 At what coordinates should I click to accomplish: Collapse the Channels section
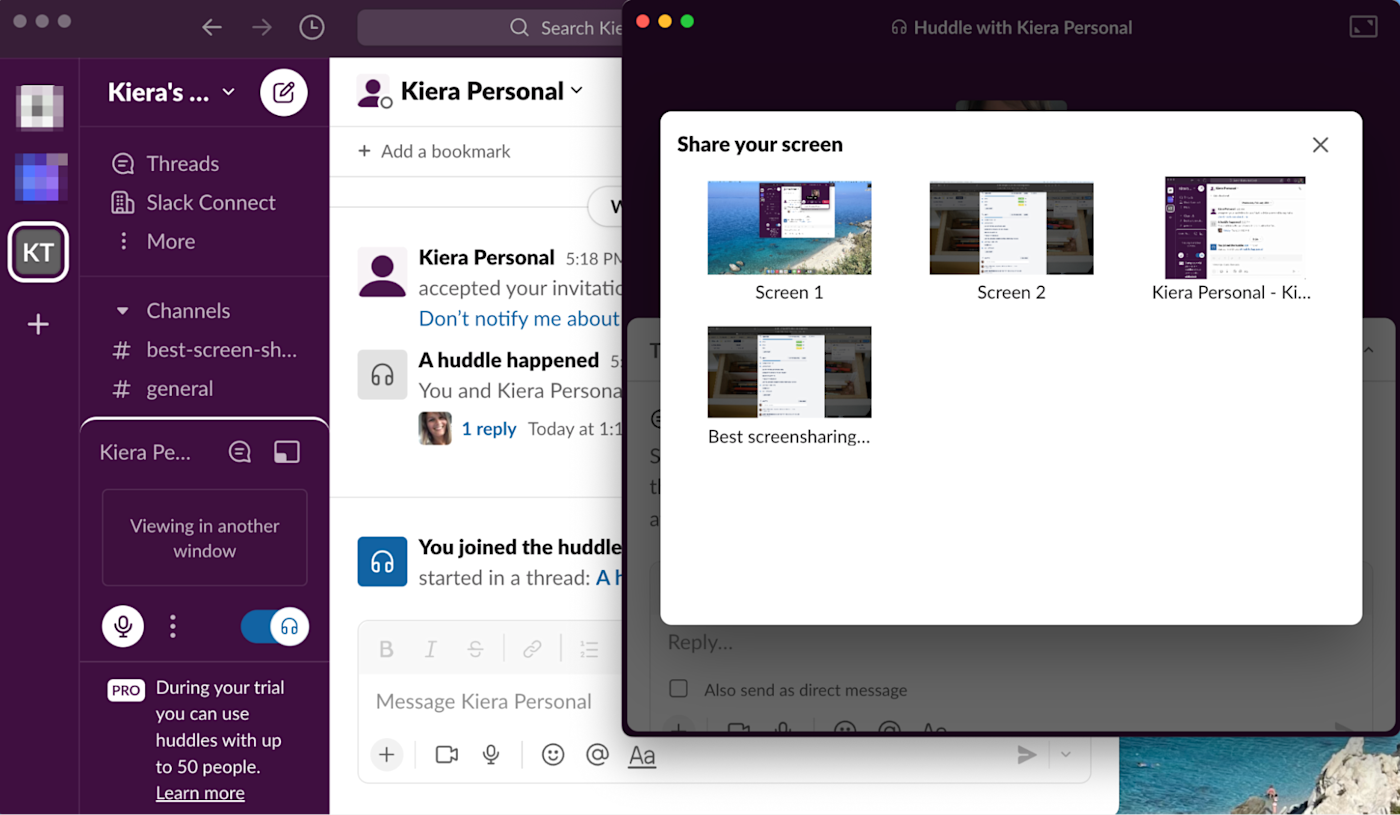pos(123,311)
